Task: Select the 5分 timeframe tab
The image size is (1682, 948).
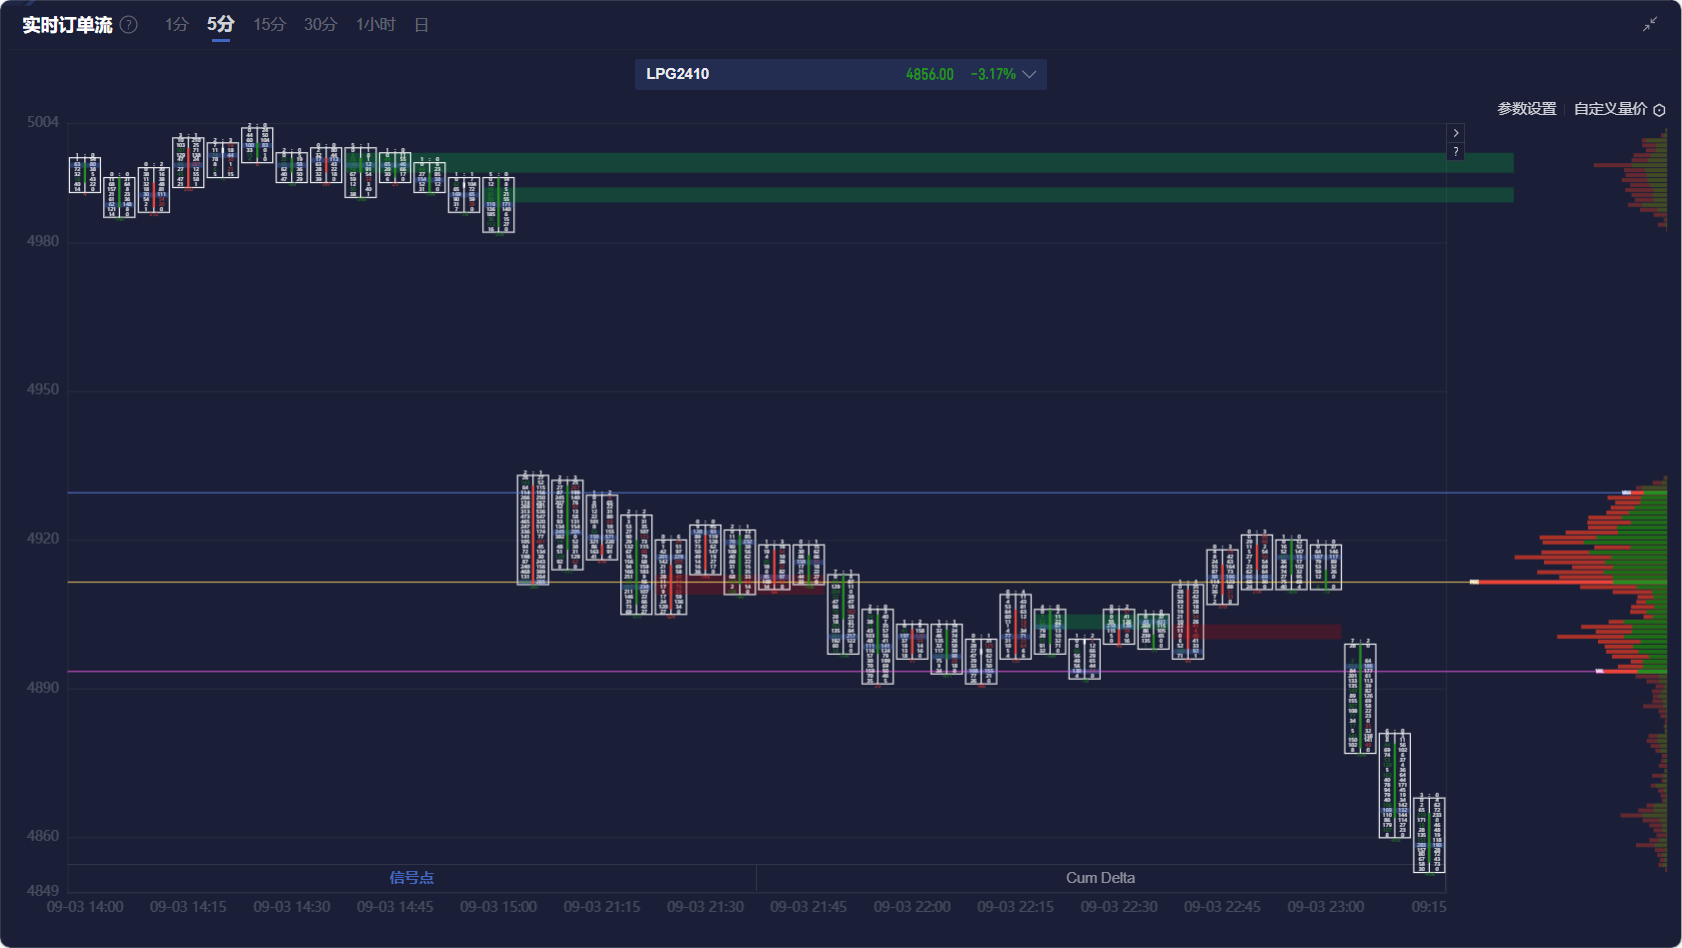Action: pyautogui.click(x=220, y=24)
